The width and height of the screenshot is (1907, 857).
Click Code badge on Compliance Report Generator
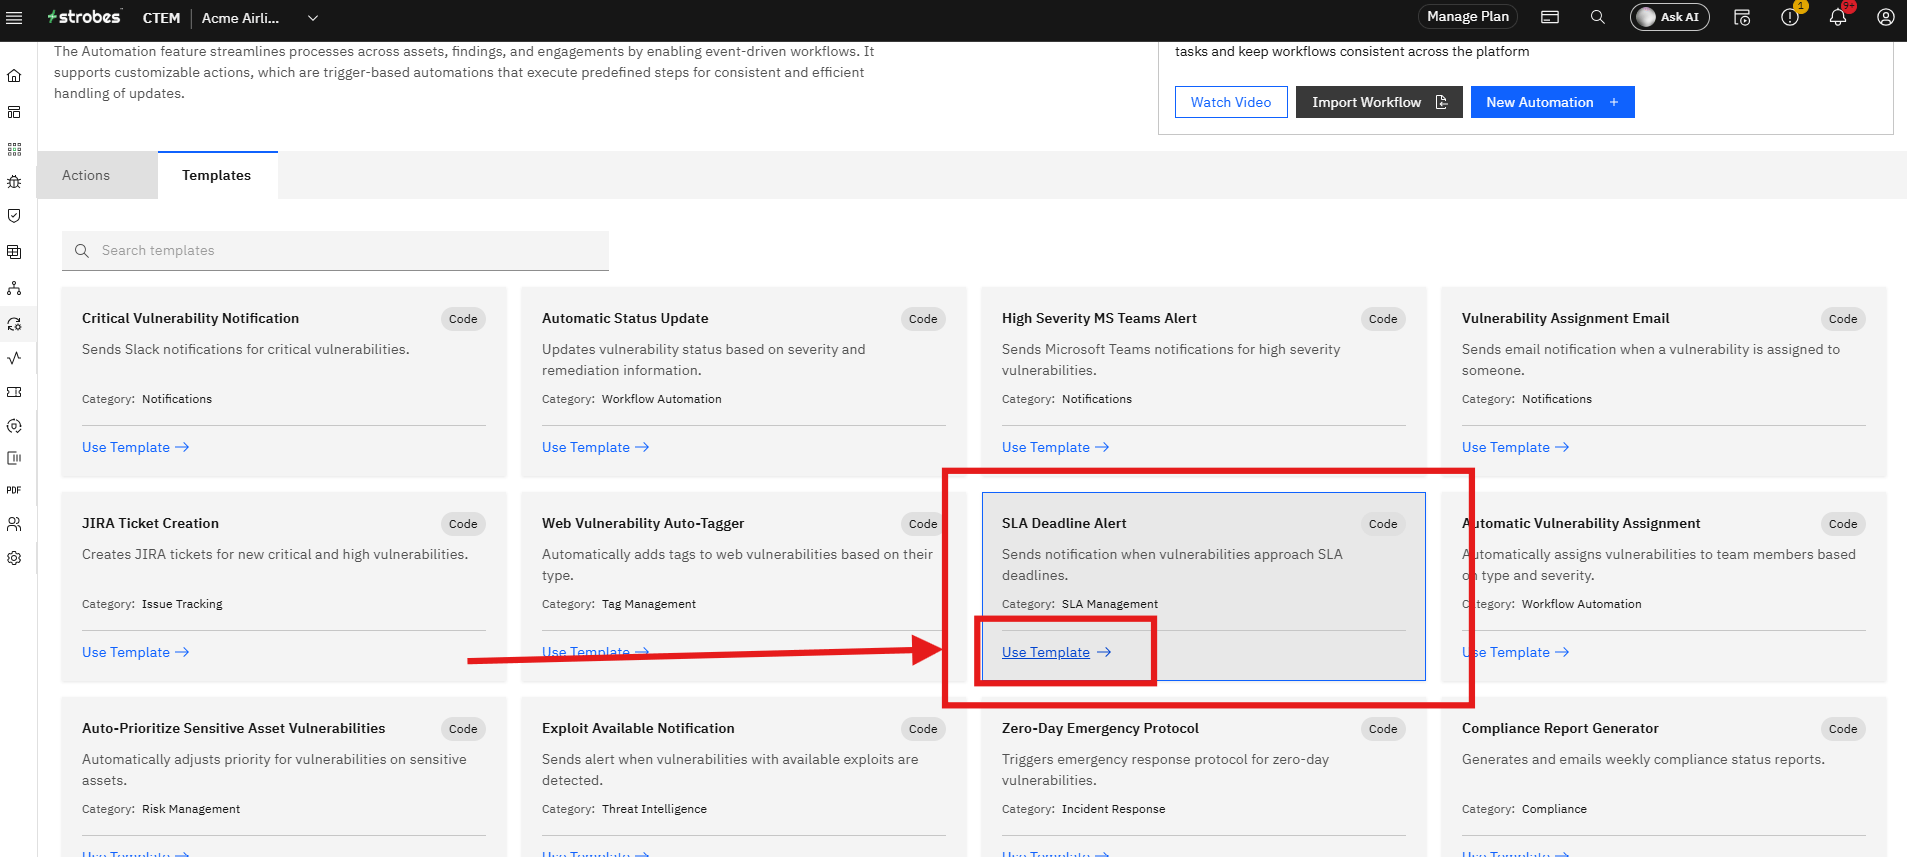pos(1843,729)
